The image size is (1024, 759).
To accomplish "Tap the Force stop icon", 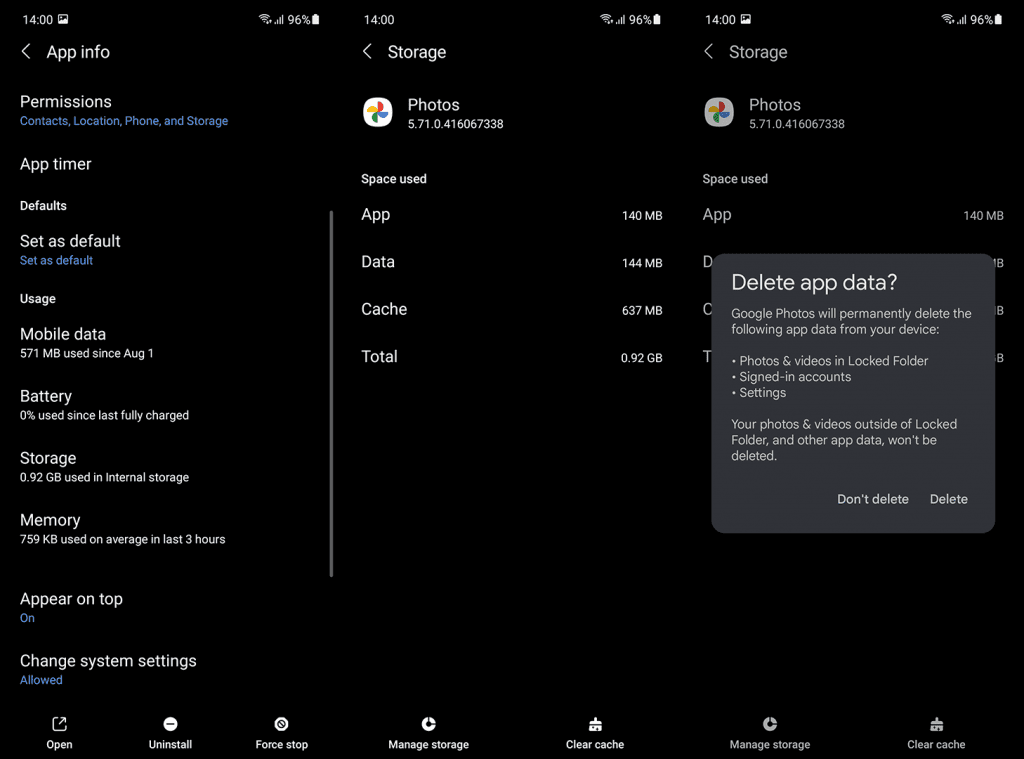I will [x=281, y=724].
